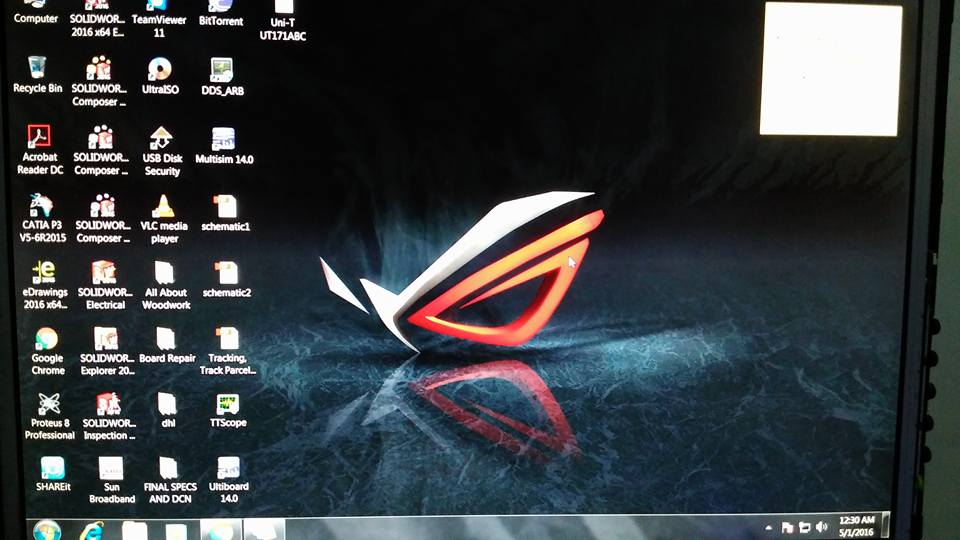960x540 pixels.
Task: Open Sun Broadband shortcut
Action: point(111,480)
